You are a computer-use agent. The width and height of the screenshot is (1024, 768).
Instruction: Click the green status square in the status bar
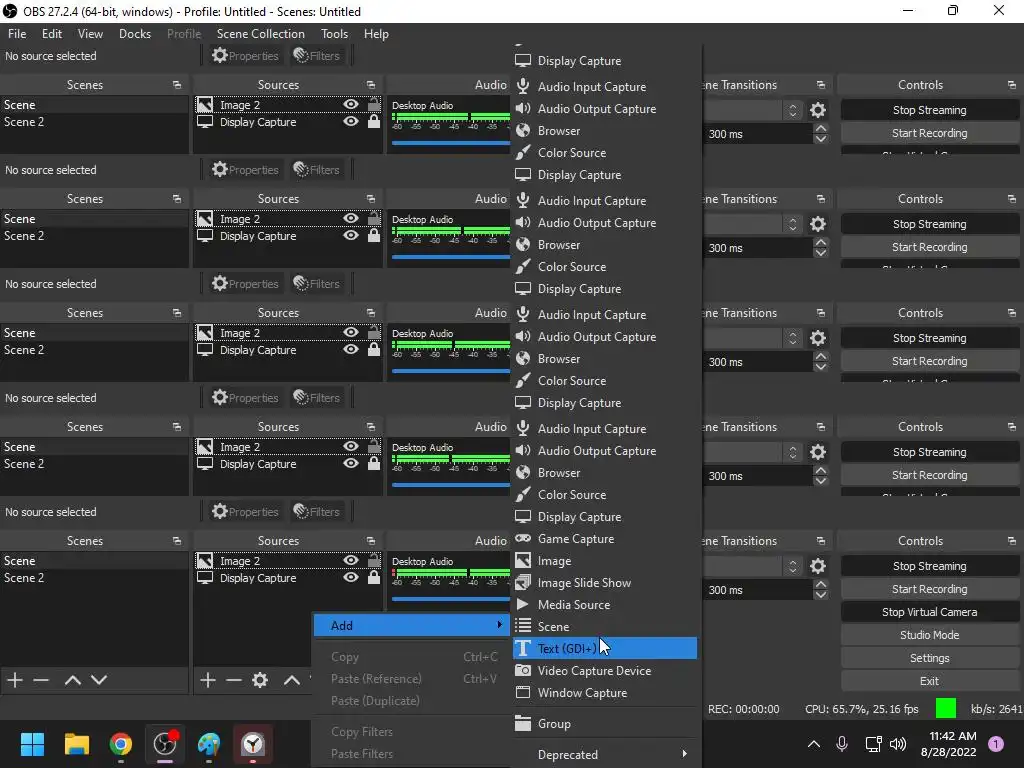click(x=946, y=709)
